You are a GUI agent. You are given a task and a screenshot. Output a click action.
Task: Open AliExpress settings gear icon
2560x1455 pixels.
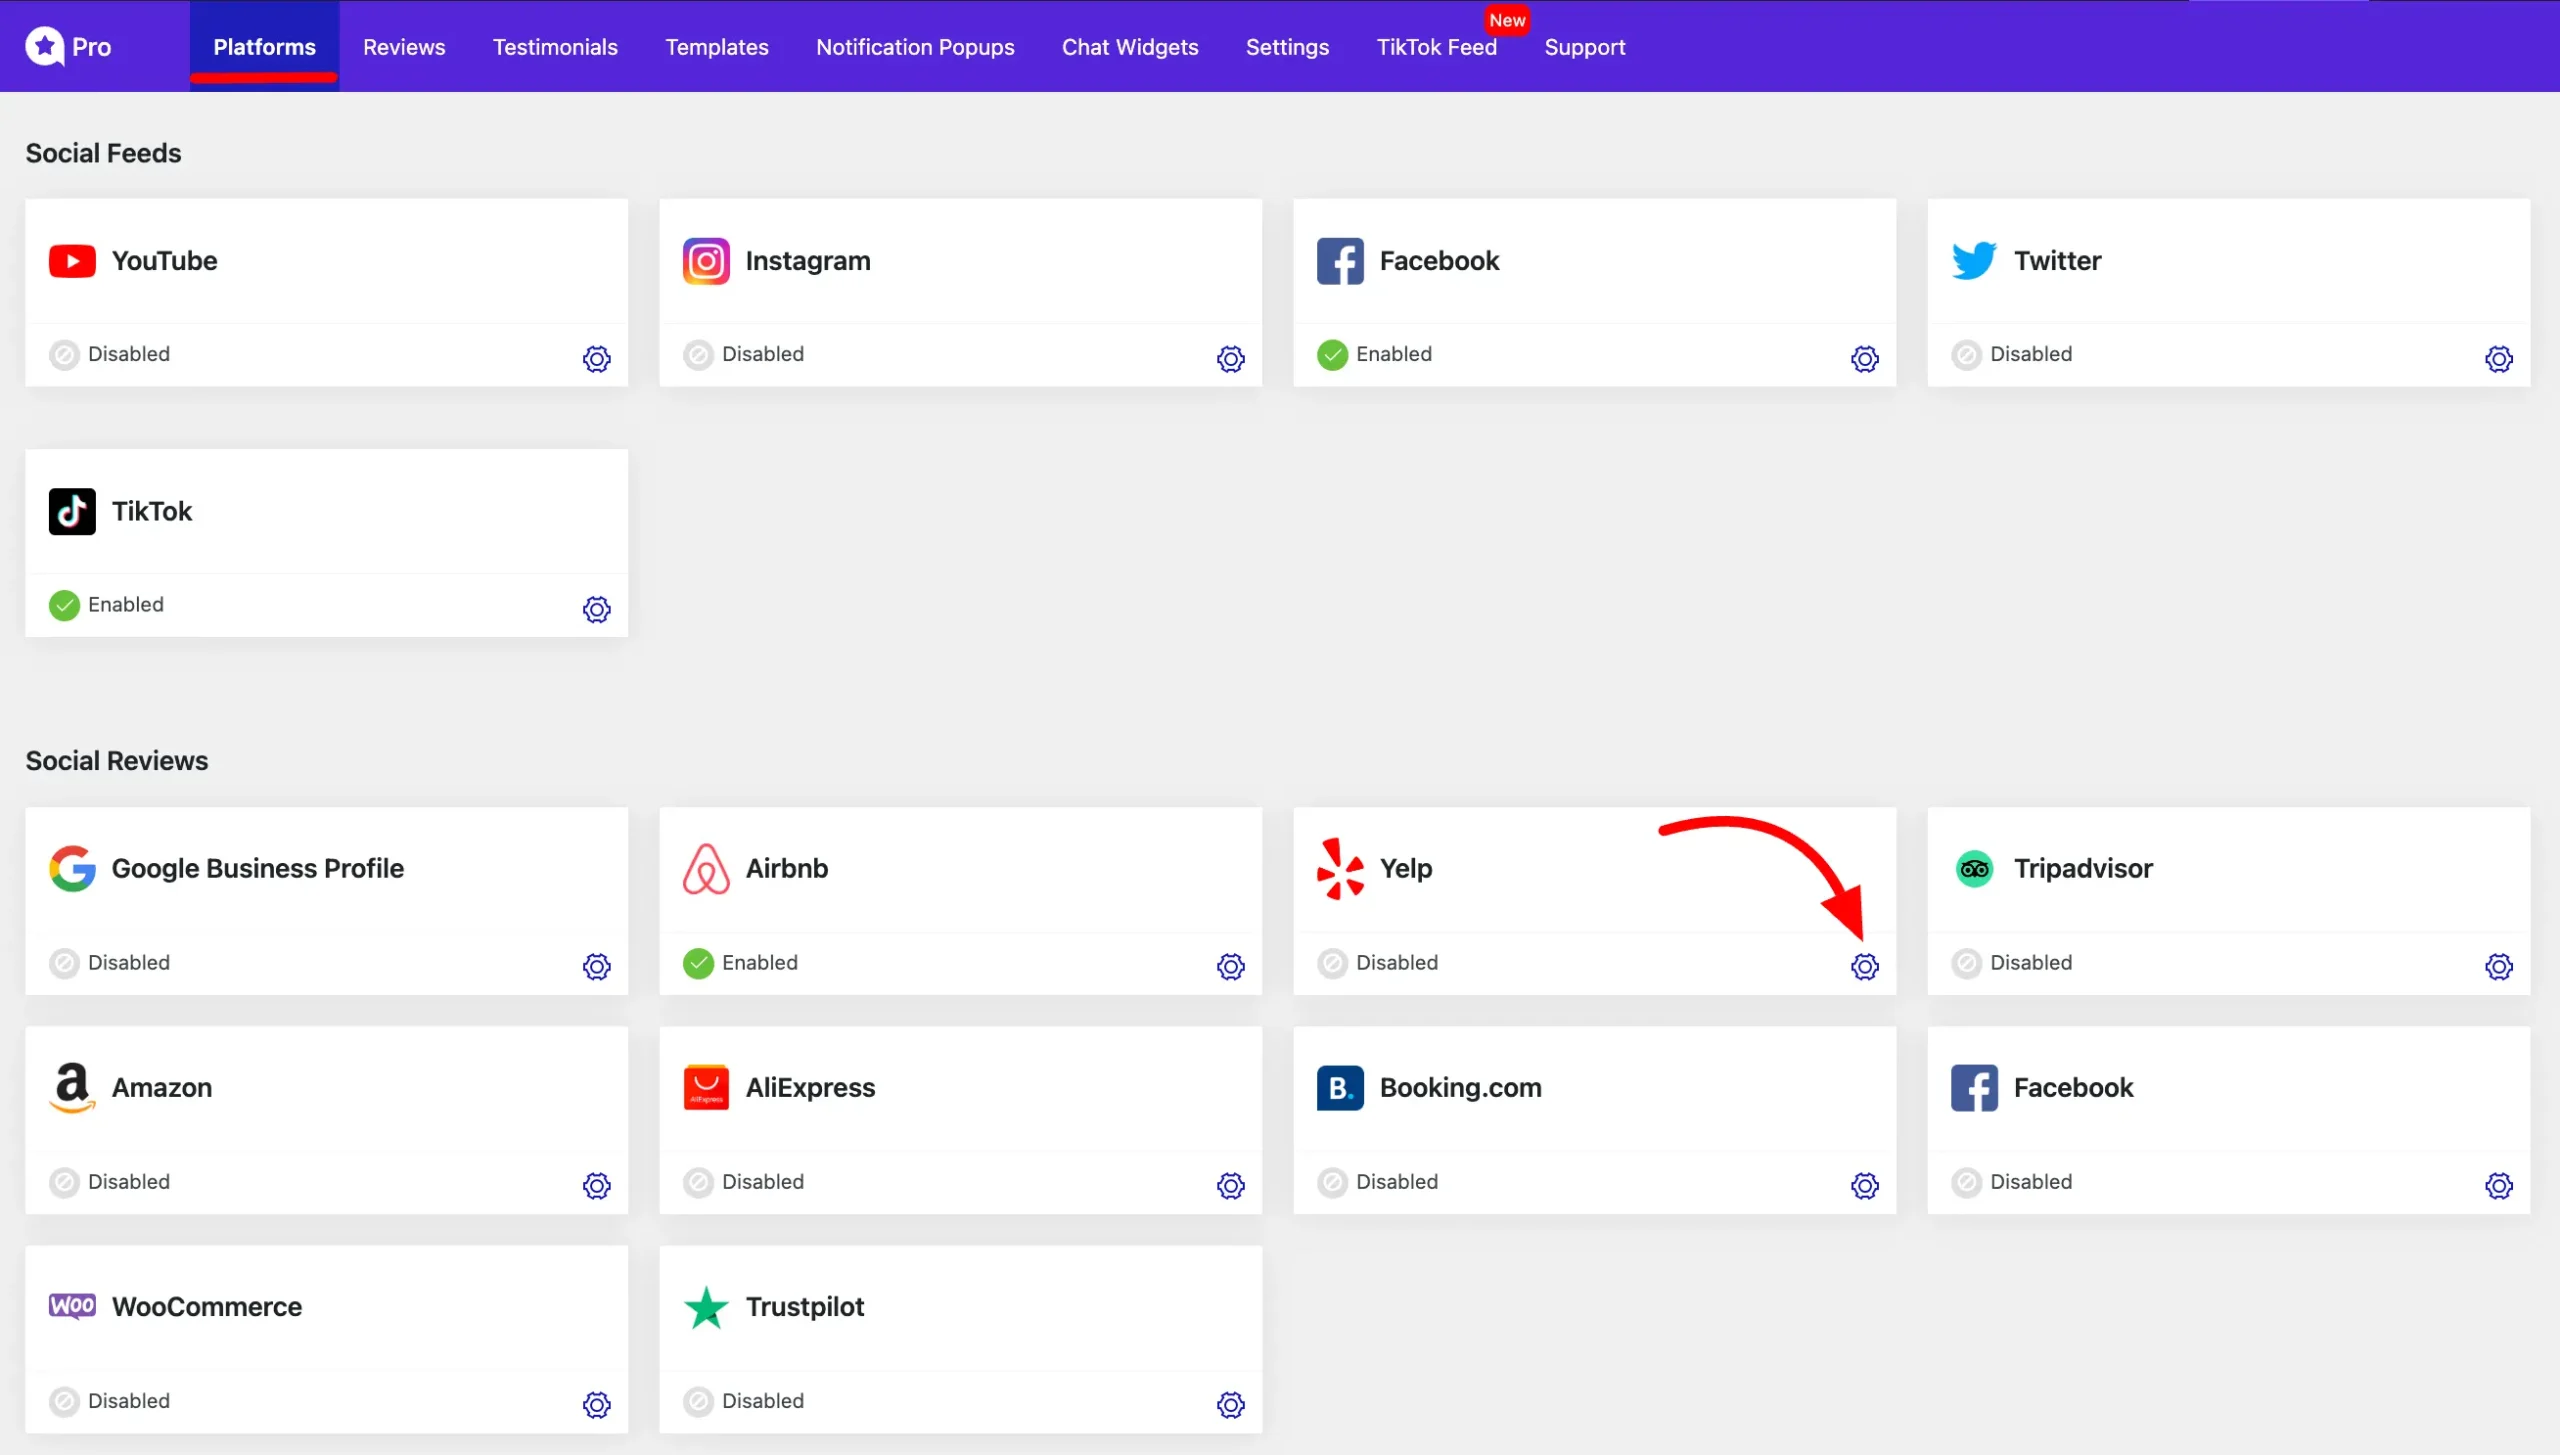(x=1230, y=1185)
